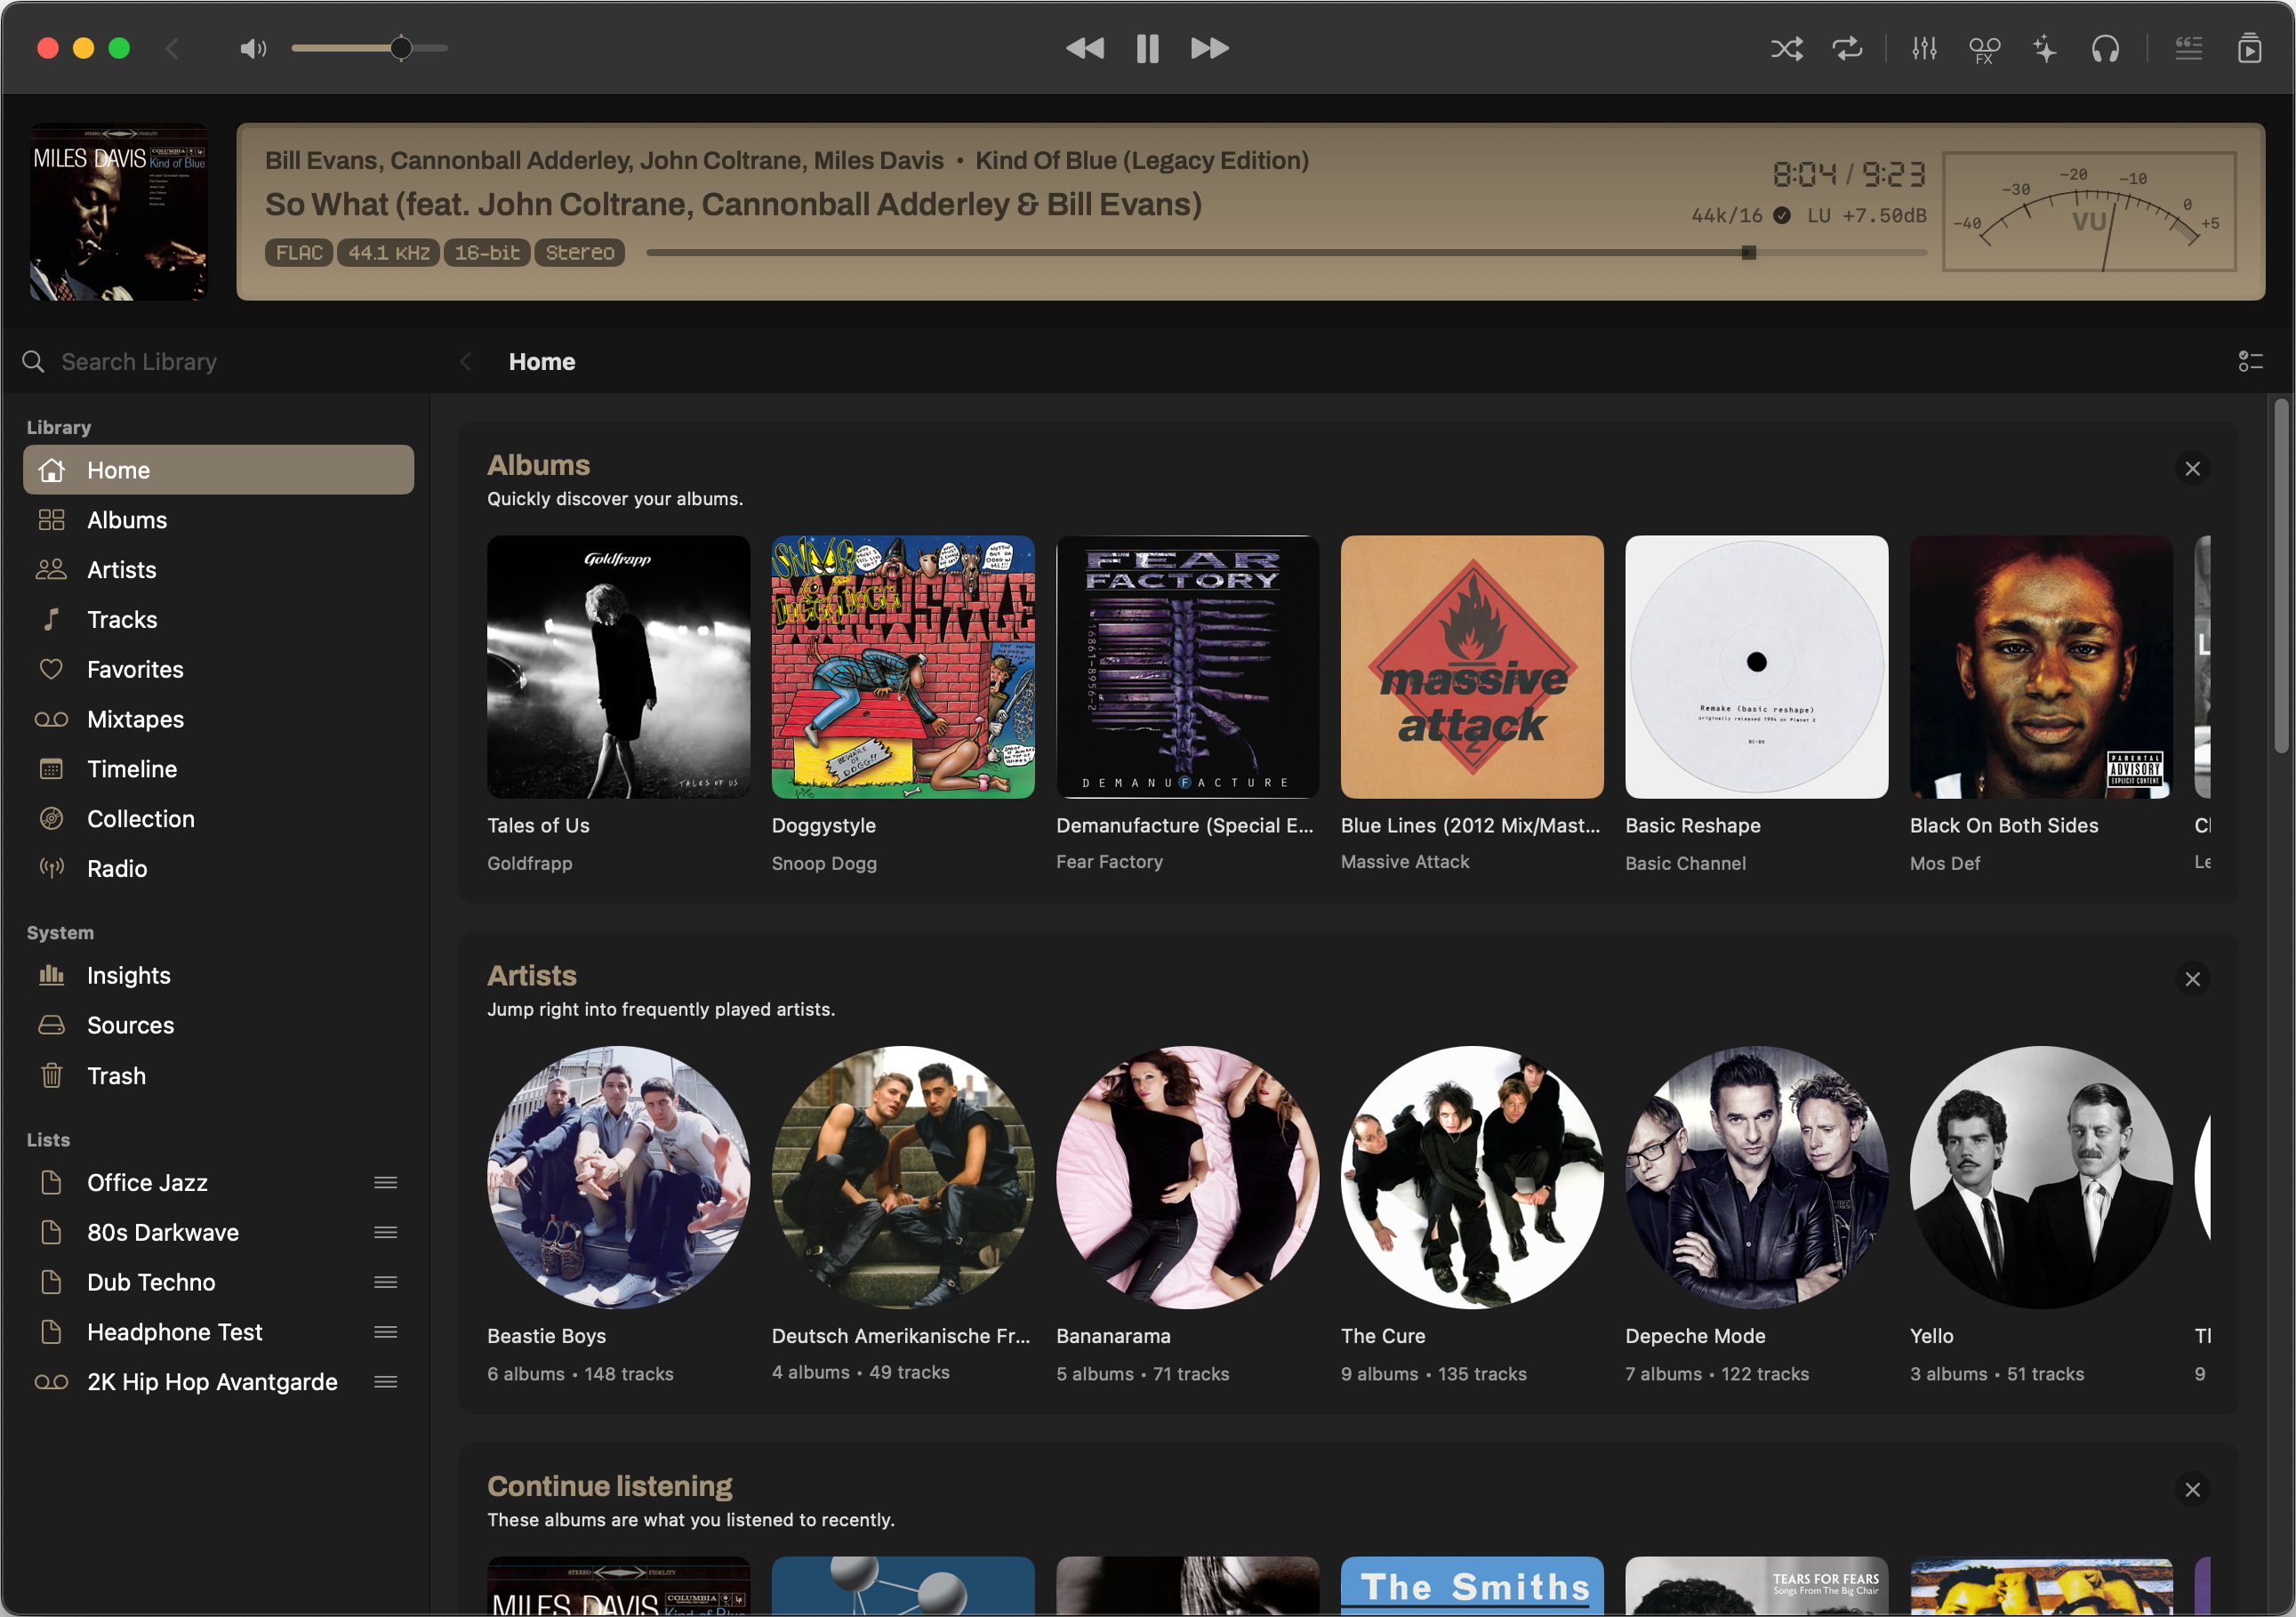
Task: Open The Cure artist photo
Action: [x=1472, y=1178]
